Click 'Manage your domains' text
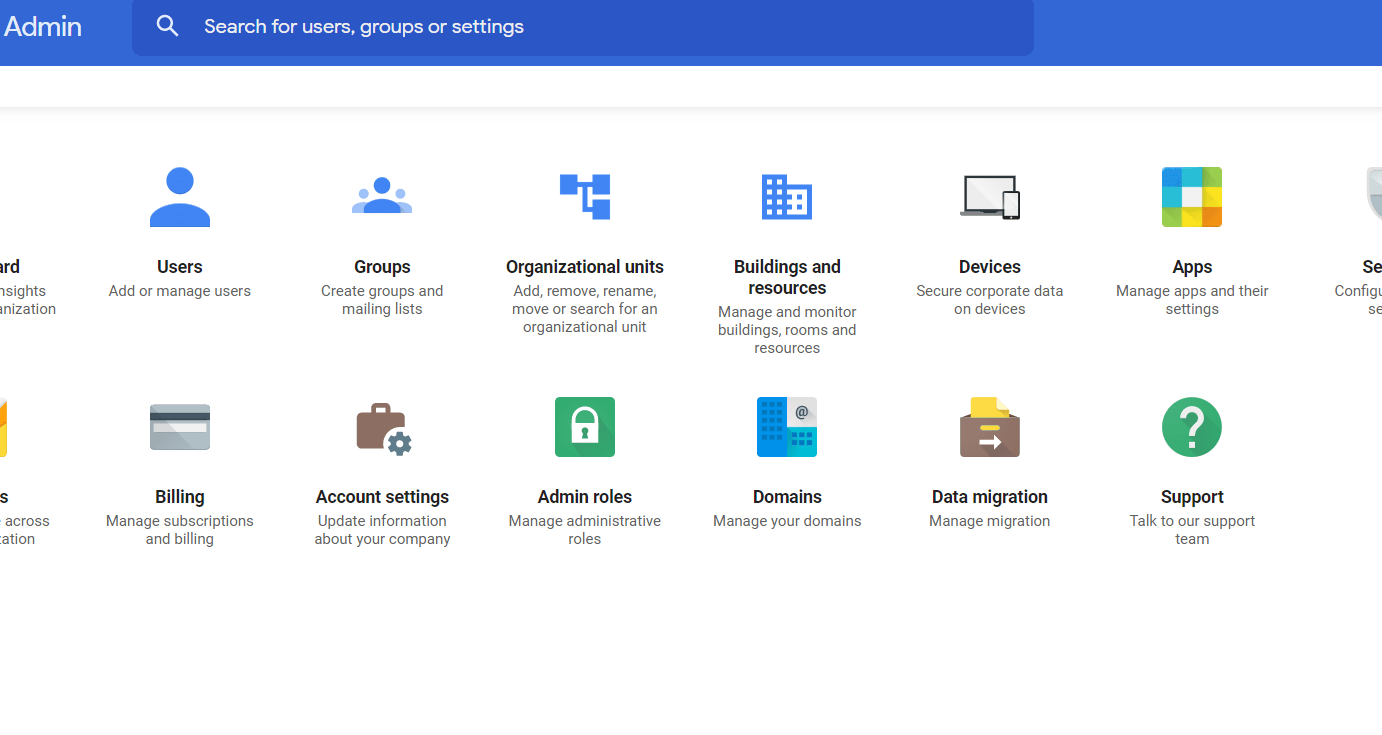 point(787,521)
